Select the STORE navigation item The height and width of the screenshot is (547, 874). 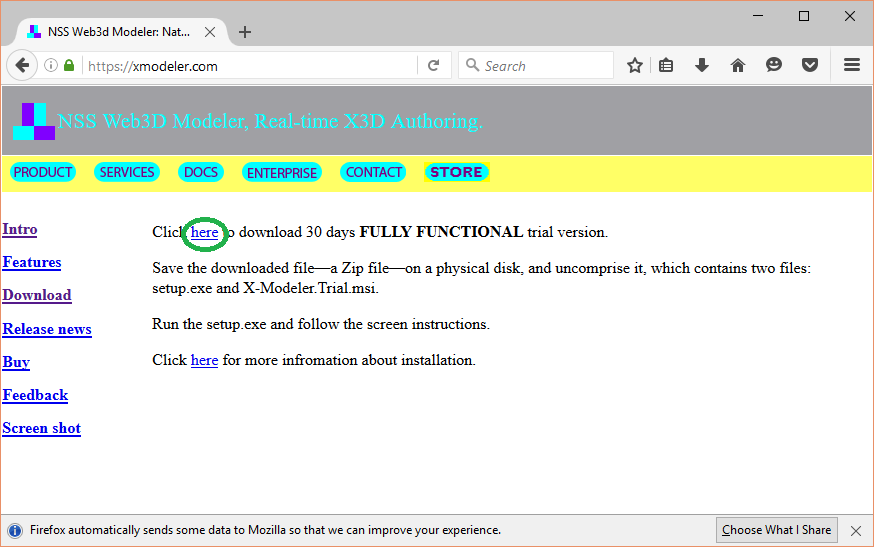tap(456, 172)
